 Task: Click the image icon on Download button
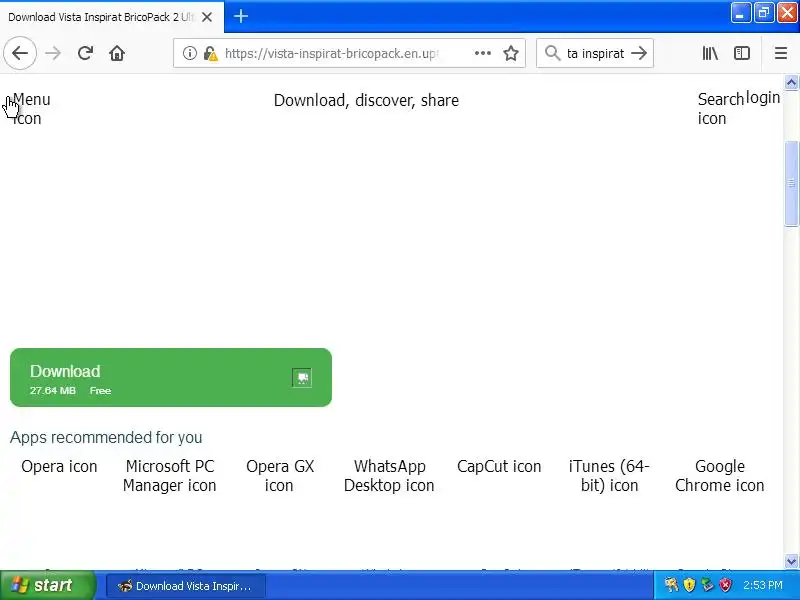pyautogui.click(x=302, y=378)
